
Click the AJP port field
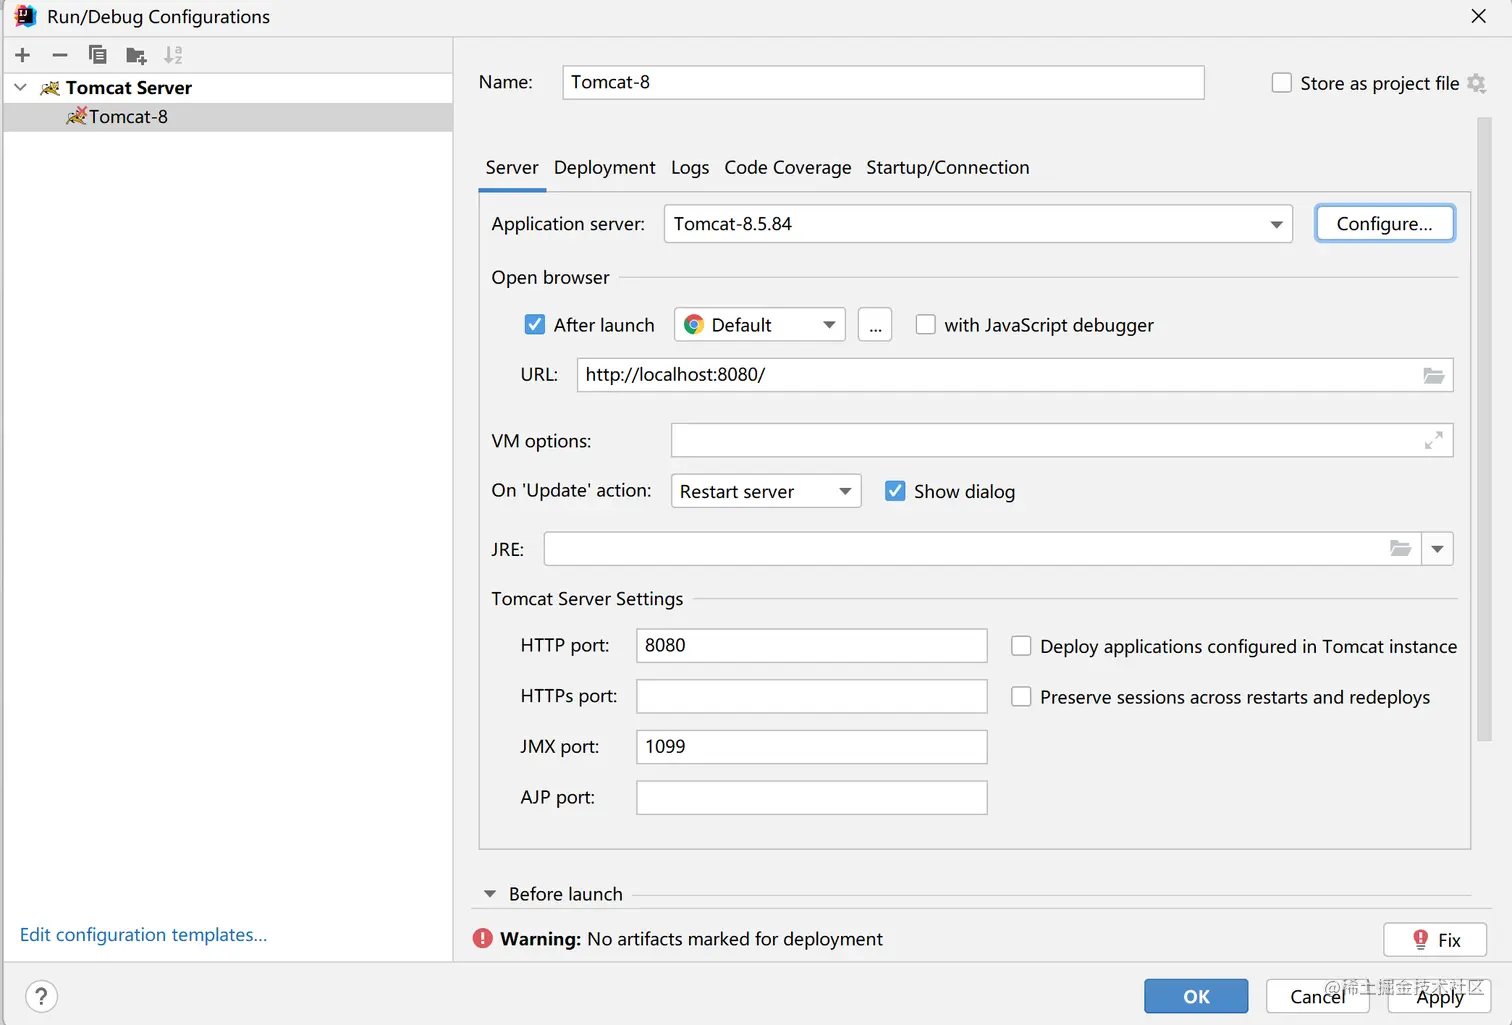pyautogui.click(x=812, y=798)
